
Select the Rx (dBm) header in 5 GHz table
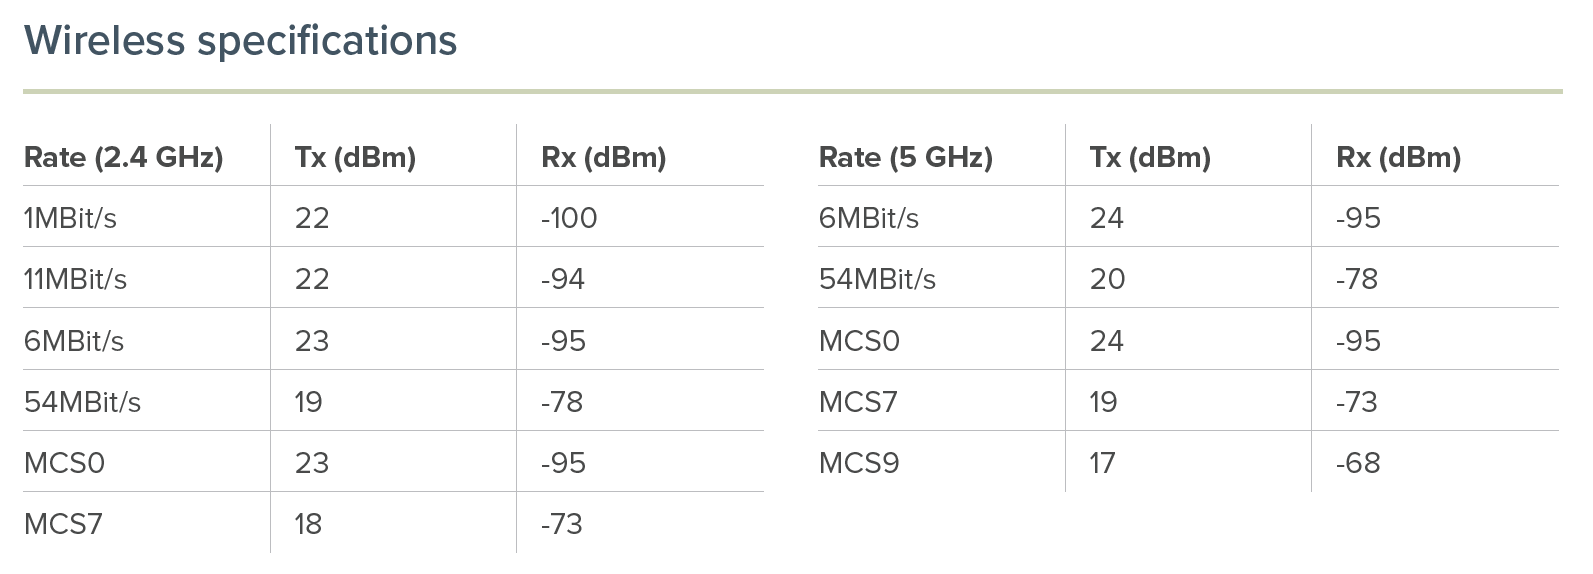(1398, 157)
